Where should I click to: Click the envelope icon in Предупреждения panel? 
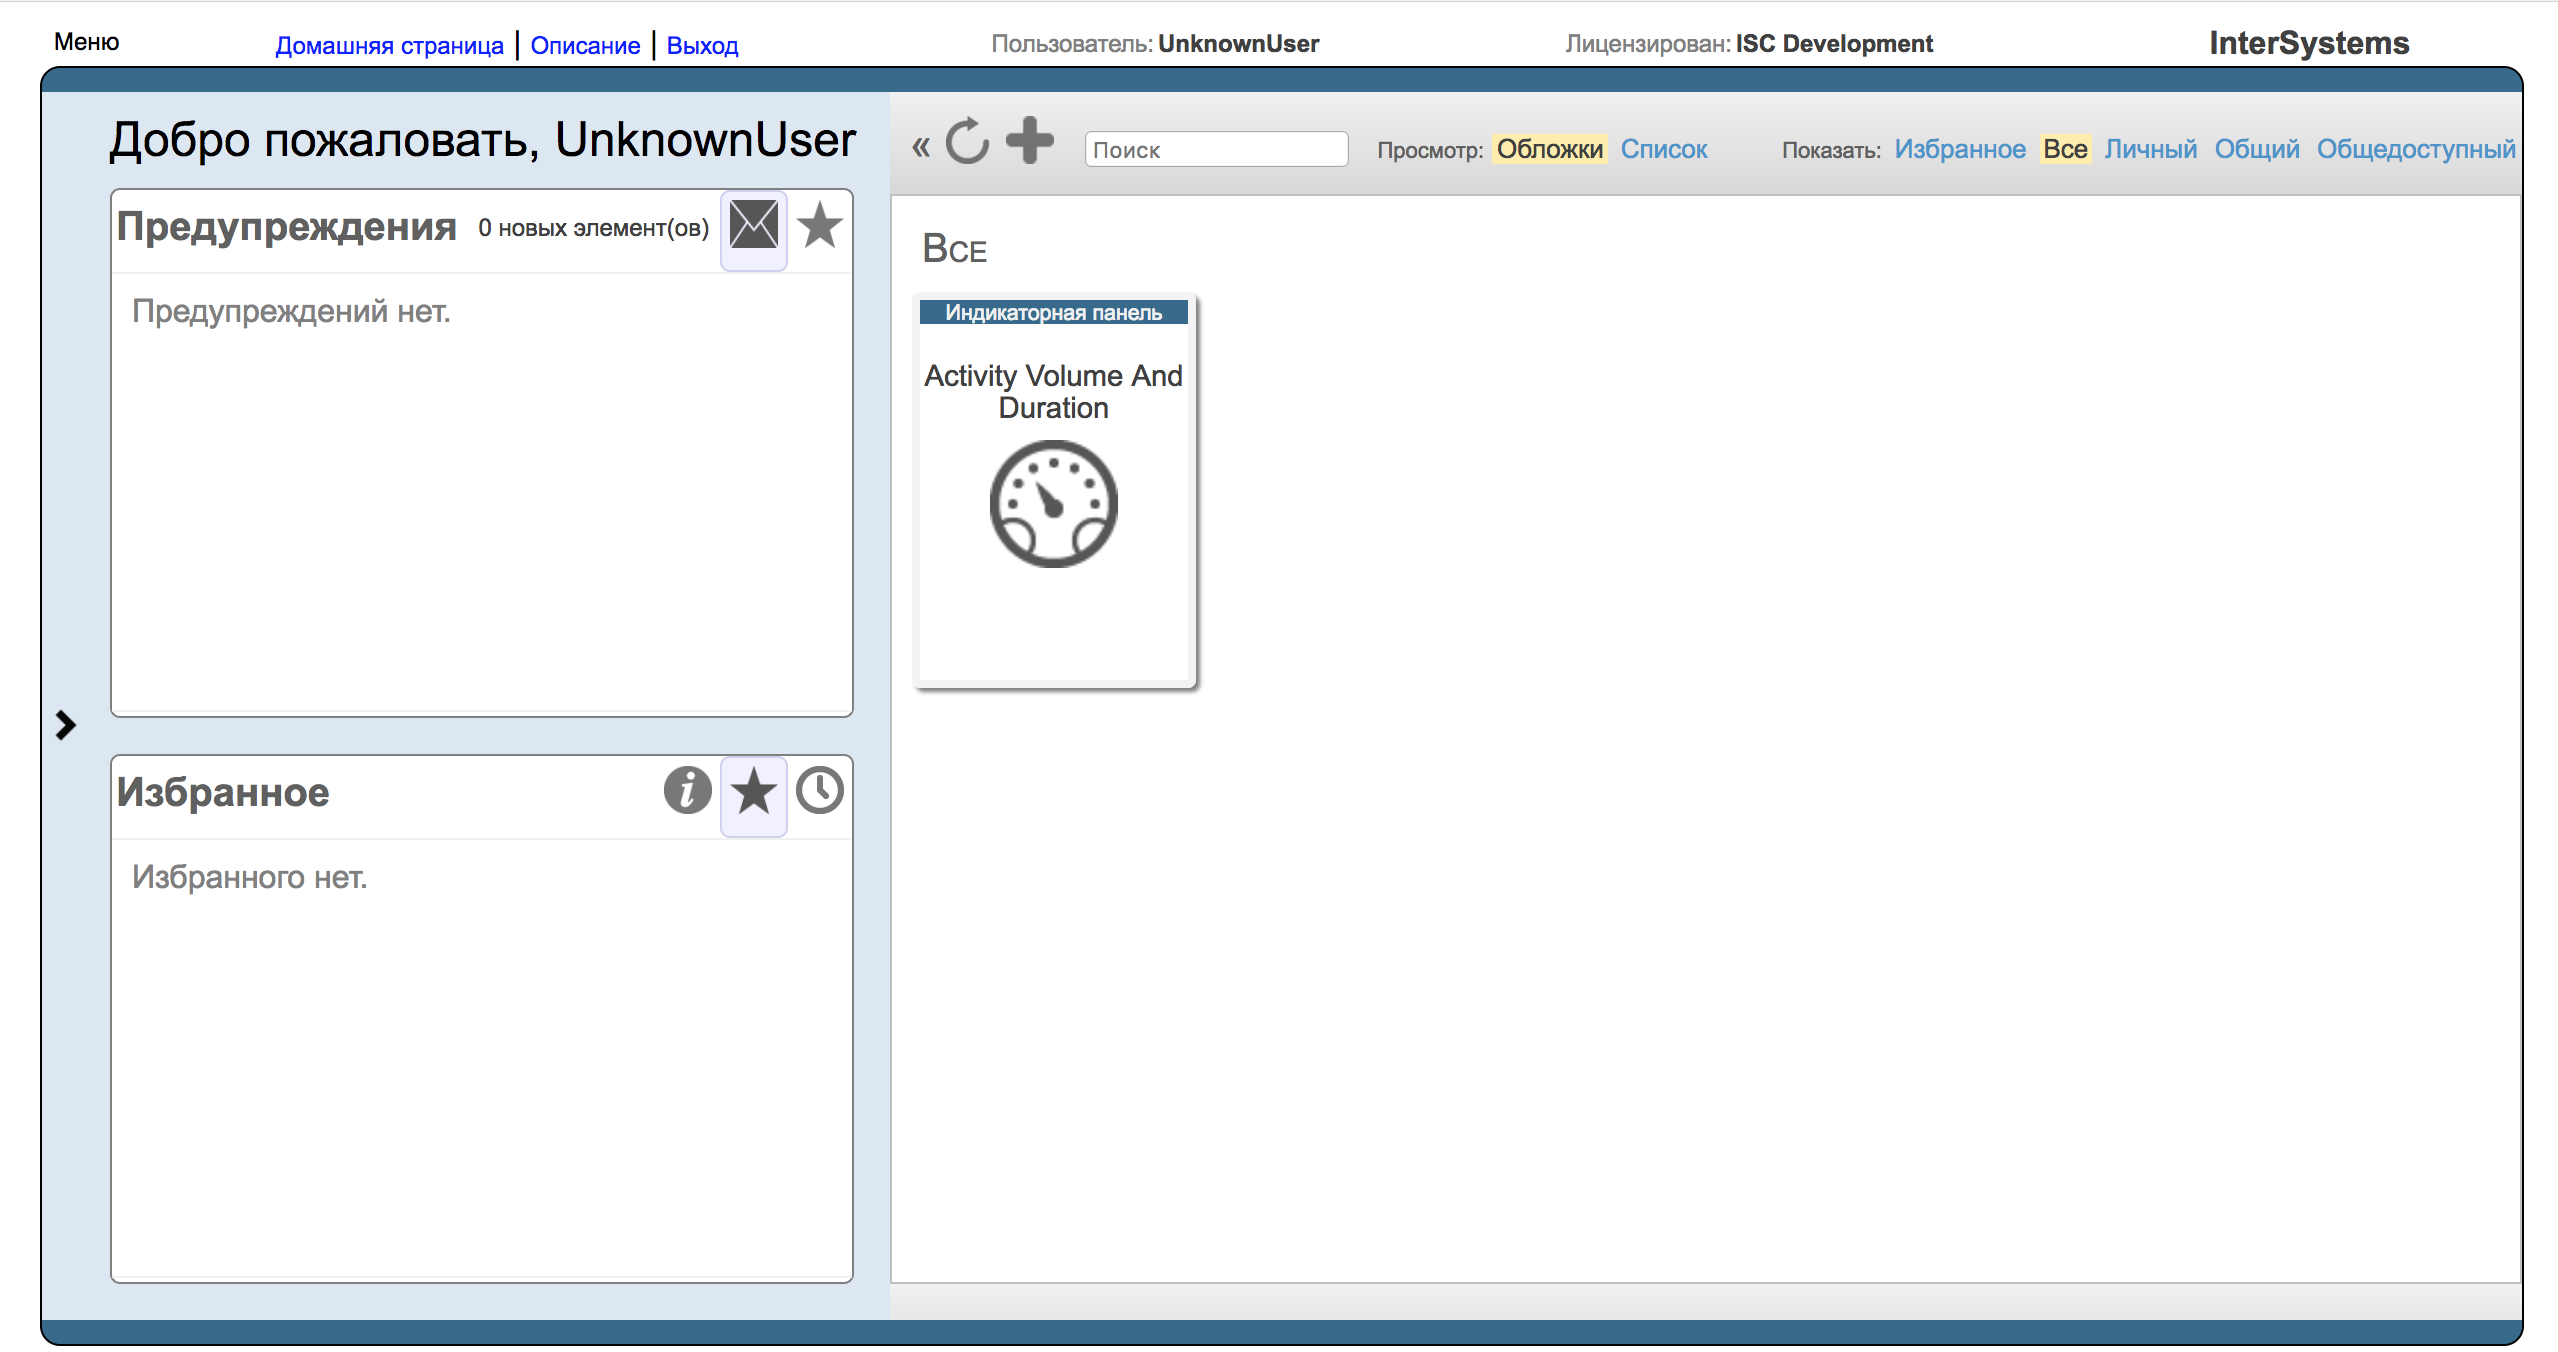pyautogui.click(x=753, y=225)
